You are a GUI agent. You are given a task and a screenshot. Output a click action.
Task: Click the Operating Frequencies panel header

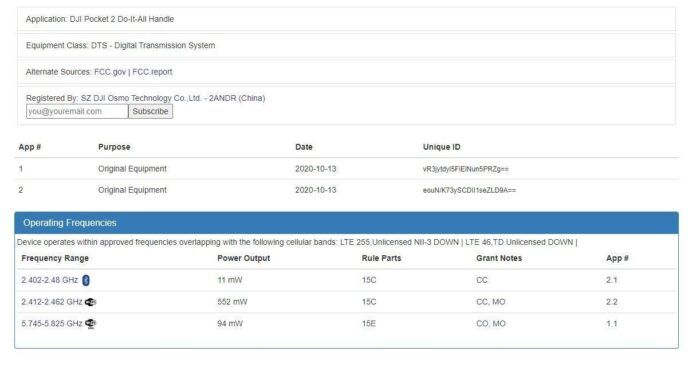tap(346, 223)
